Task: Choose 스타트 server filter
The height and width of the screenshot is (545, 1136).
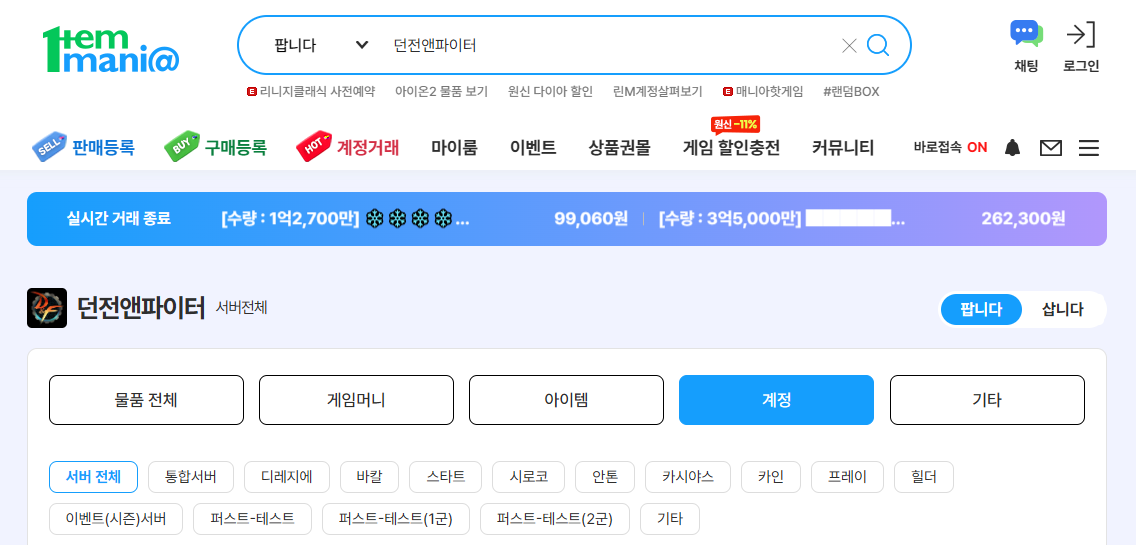Action: [446, 477]
